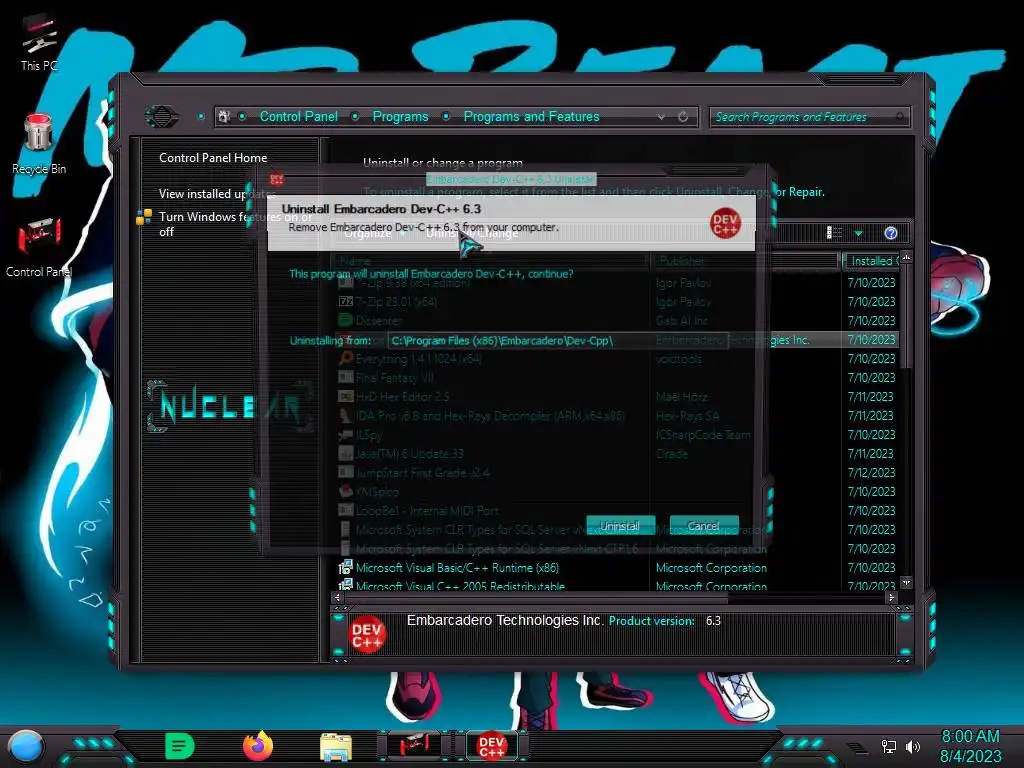
Task: Open Recycle Bin desktop icon
Action: click(39, 144)
